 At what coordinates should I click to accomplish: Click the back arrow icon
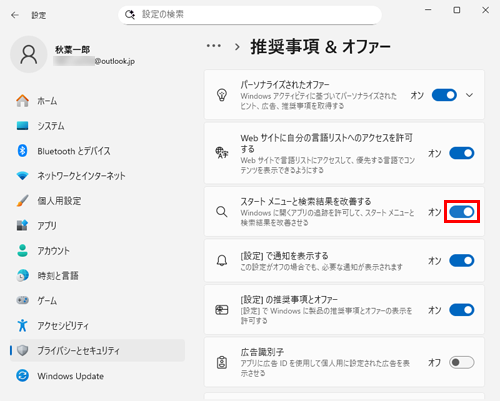[x=15, y=15]
